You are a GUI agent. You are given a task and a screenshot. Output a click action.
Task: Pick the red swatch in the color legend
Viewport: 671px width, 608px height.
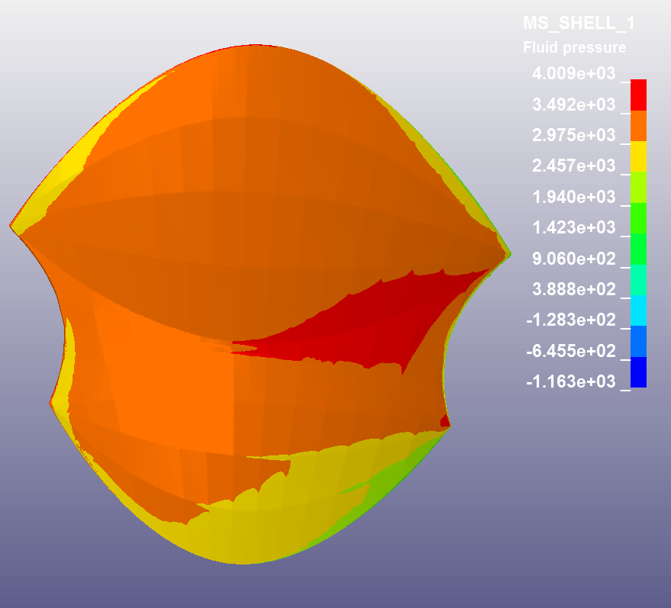click(638, 95)
